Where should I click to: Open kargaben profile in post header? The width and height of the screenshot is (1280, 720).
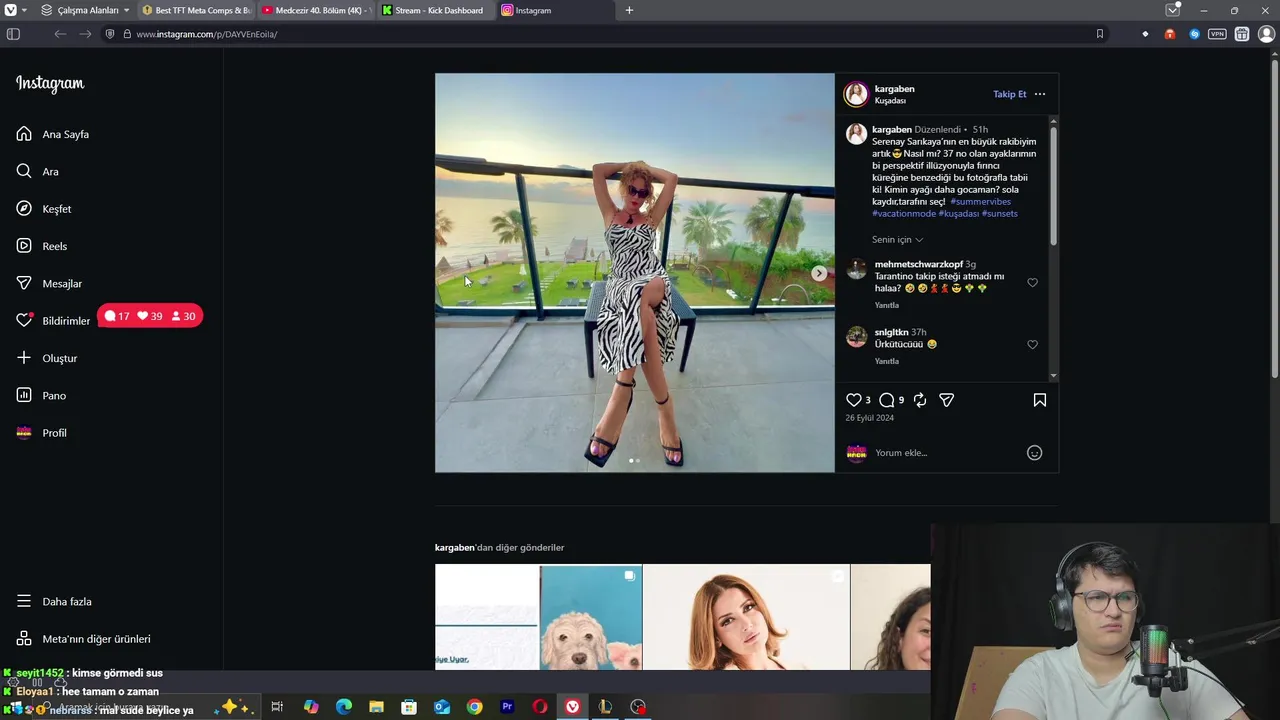click(x=894, y=89)
